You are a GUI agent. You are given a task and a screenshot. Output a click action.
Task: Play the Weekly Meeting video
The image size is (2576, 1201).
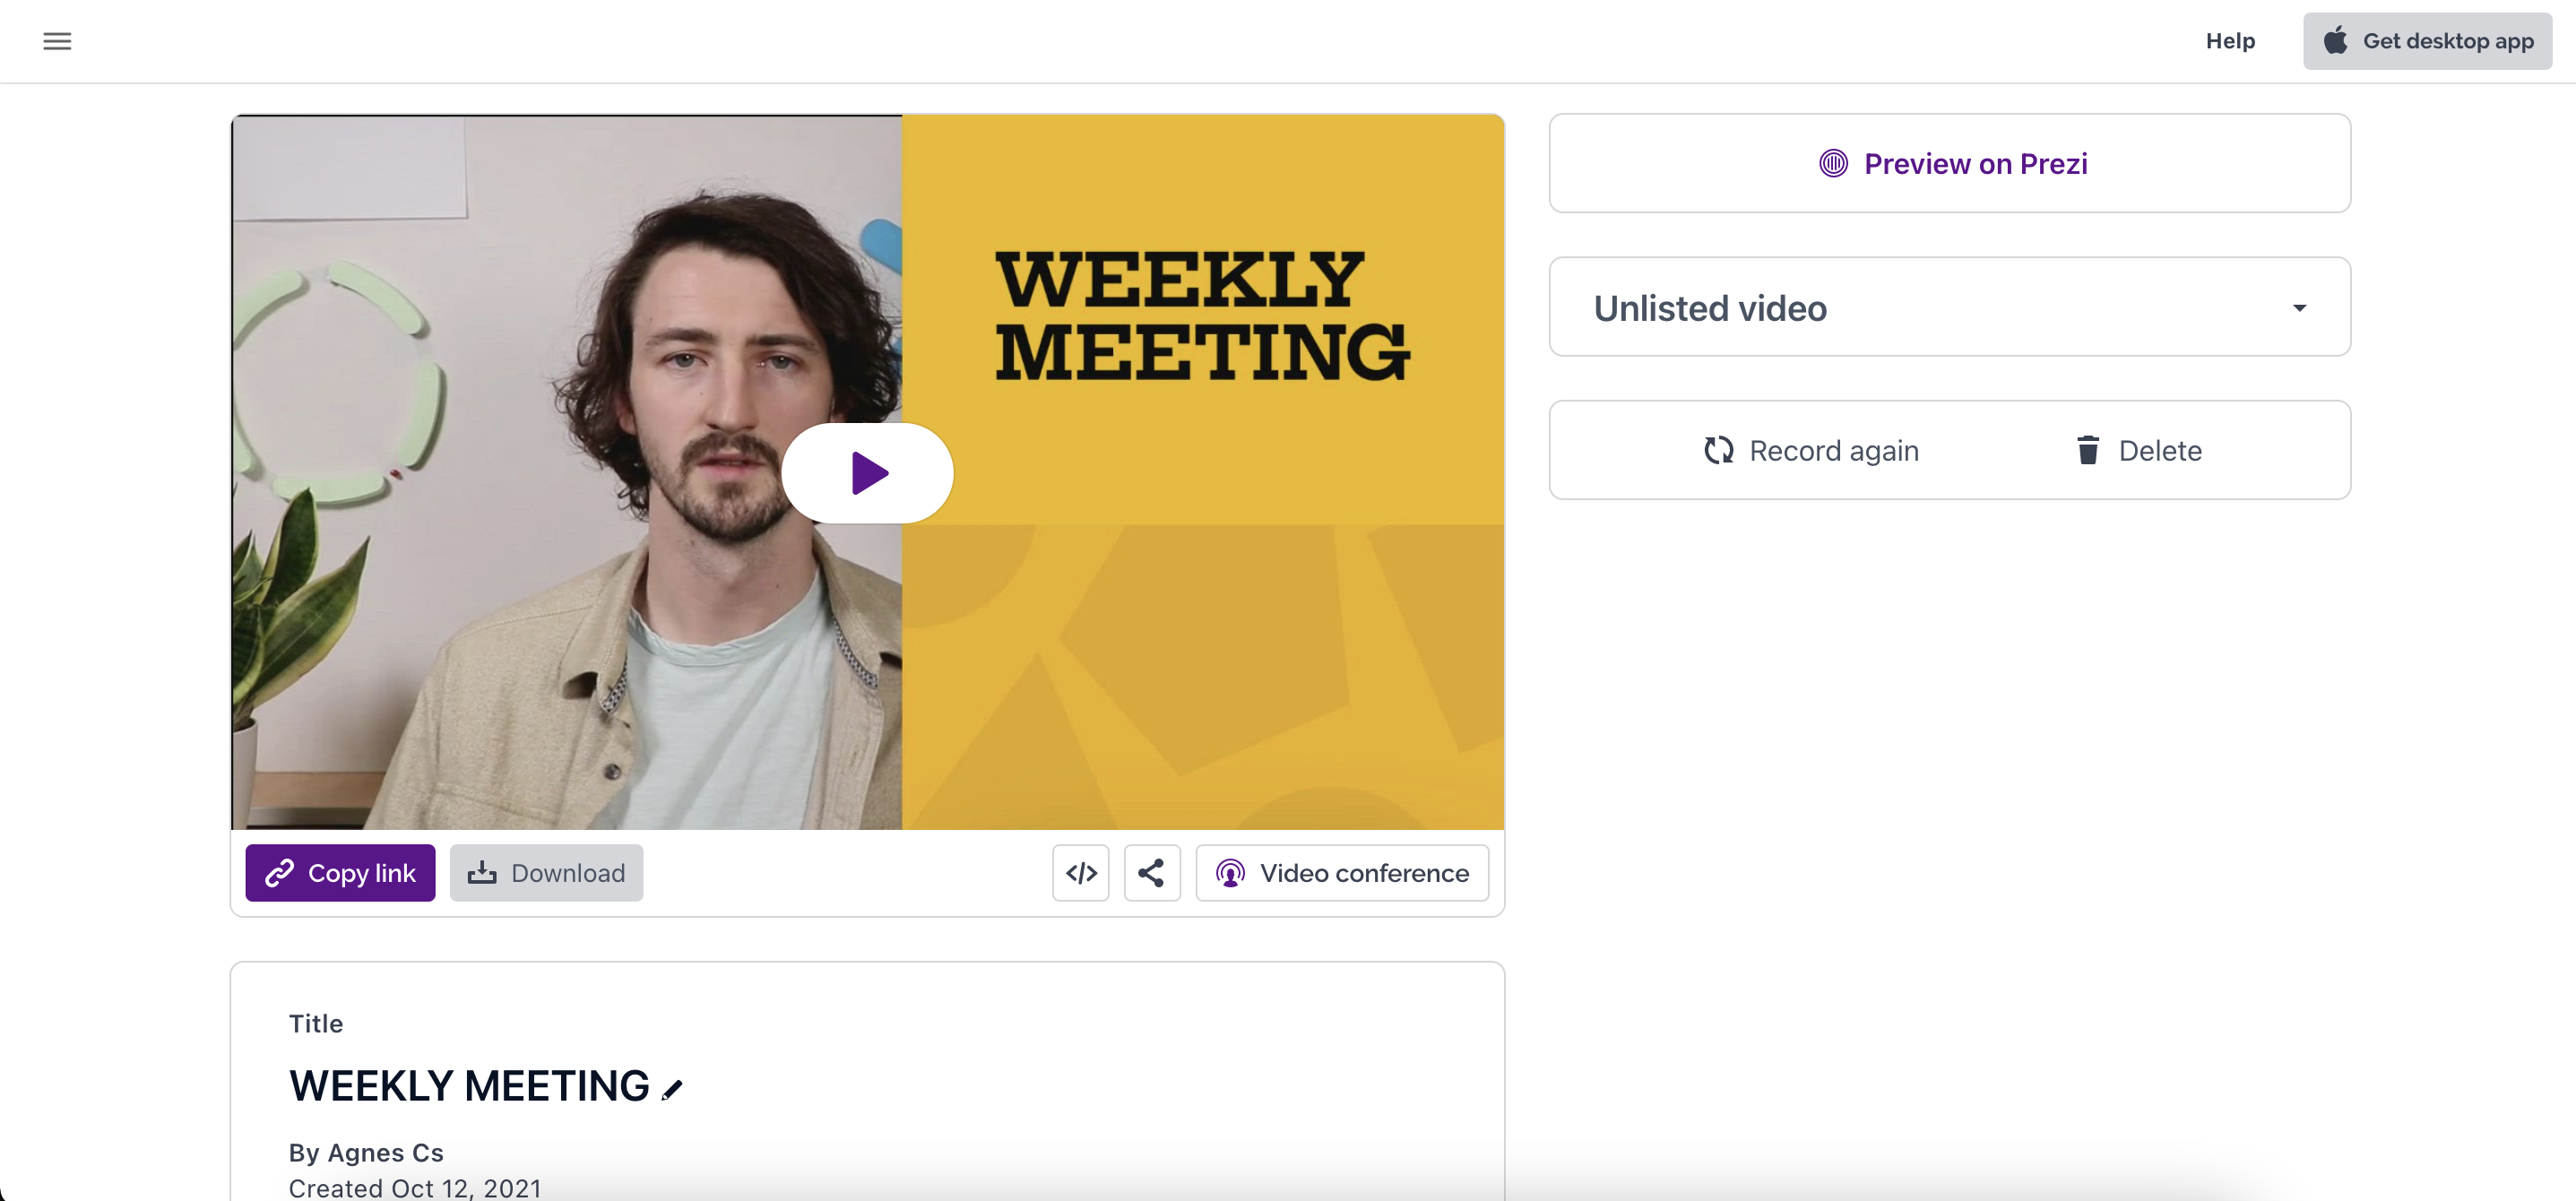[x=867, y=473]
